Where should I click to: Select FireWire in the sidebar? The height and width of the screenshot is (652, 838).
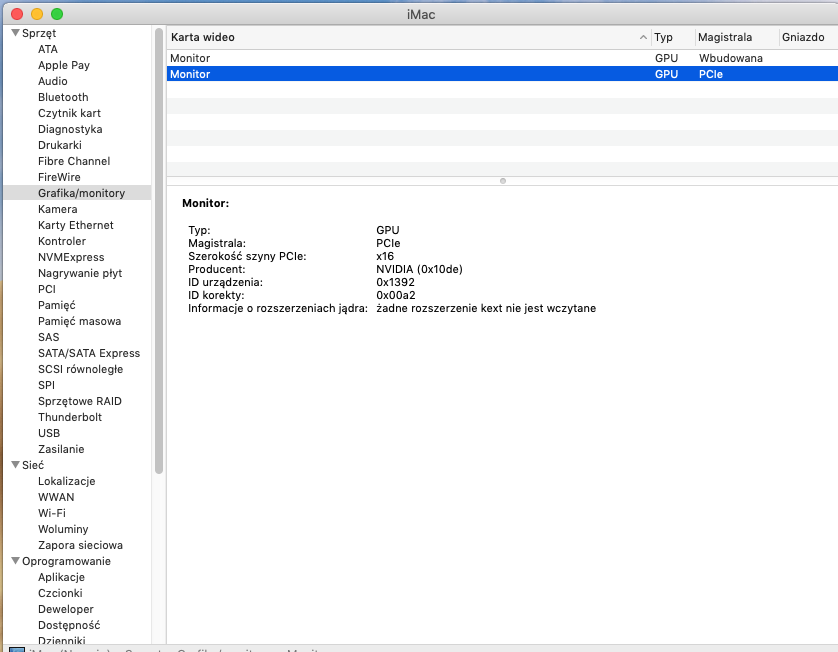click(59, 177)
